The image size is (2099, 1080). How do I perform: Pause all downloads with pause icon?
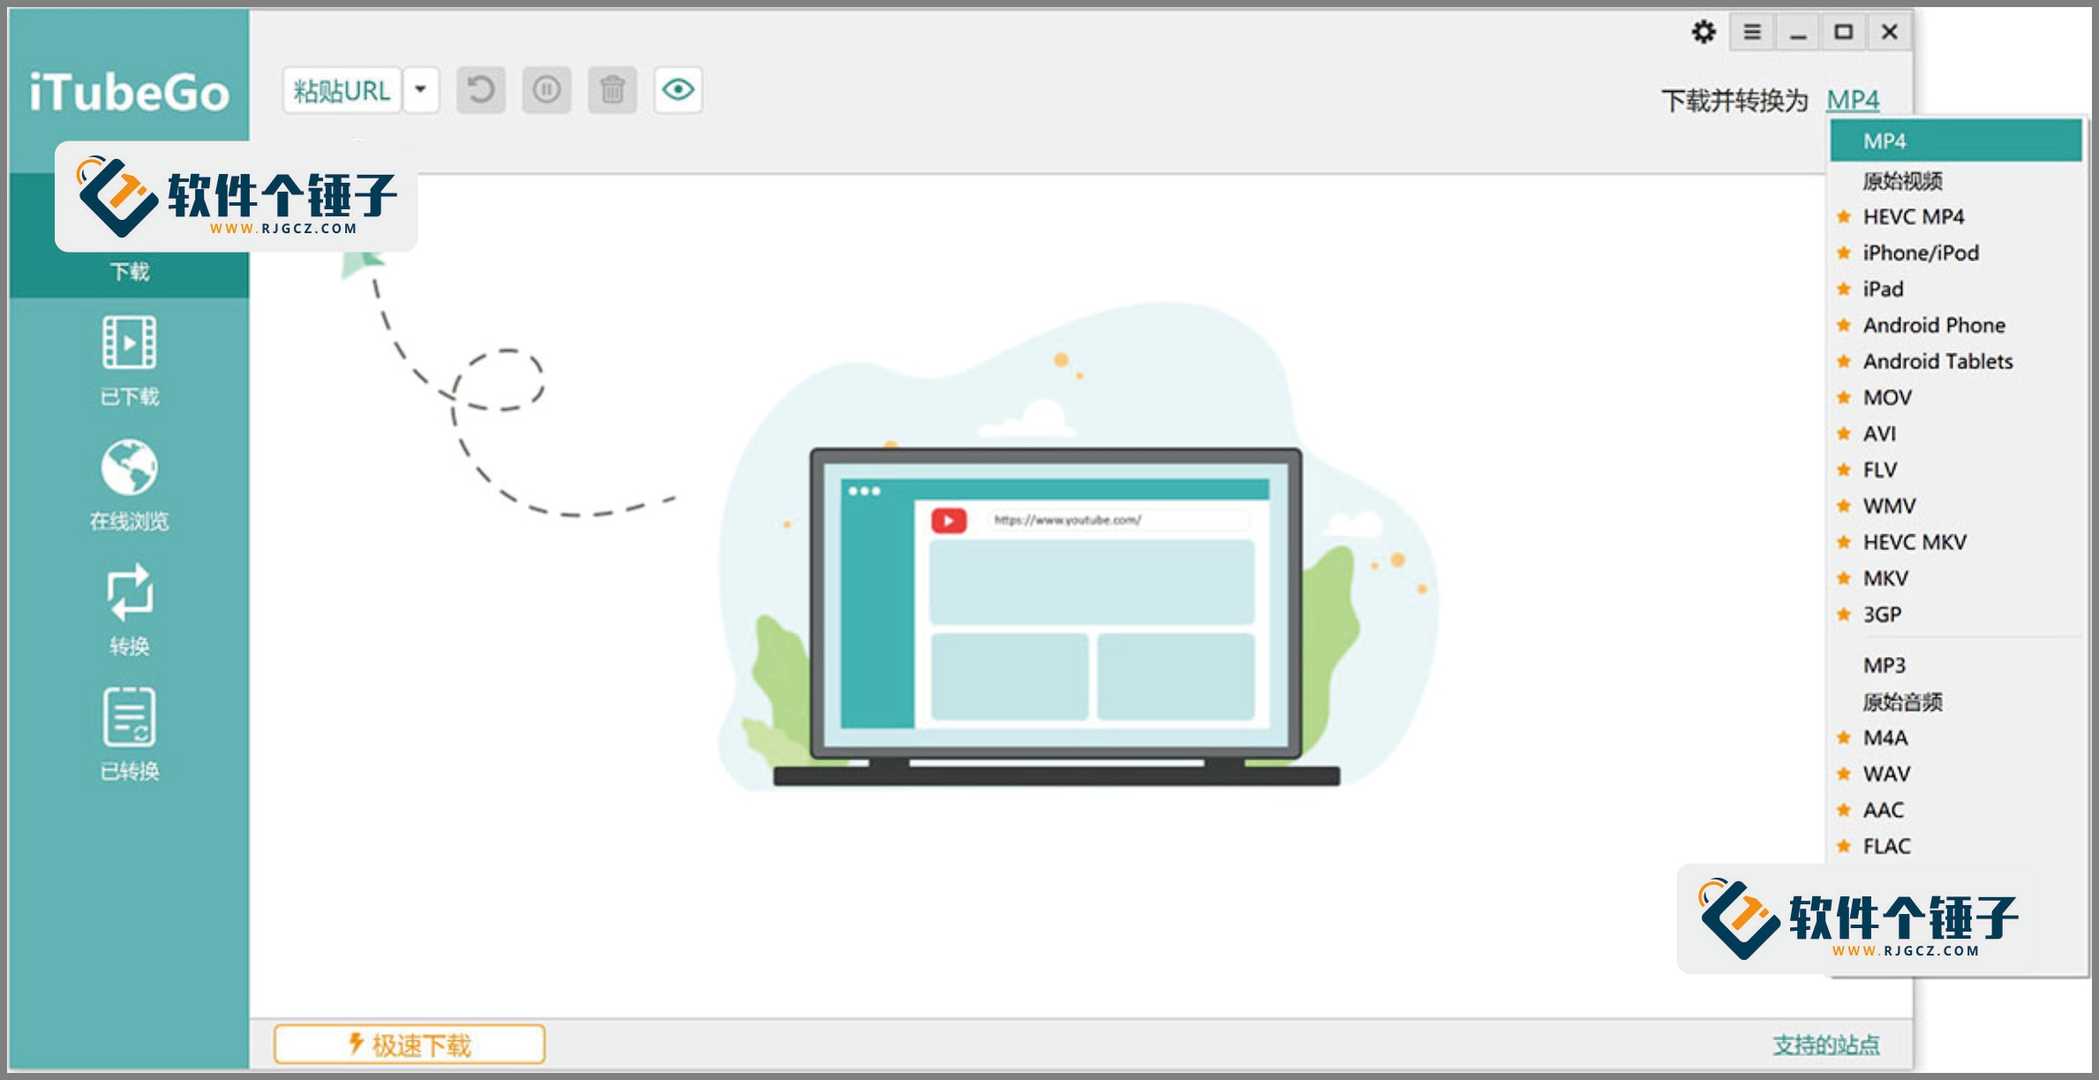click(546, 91)
